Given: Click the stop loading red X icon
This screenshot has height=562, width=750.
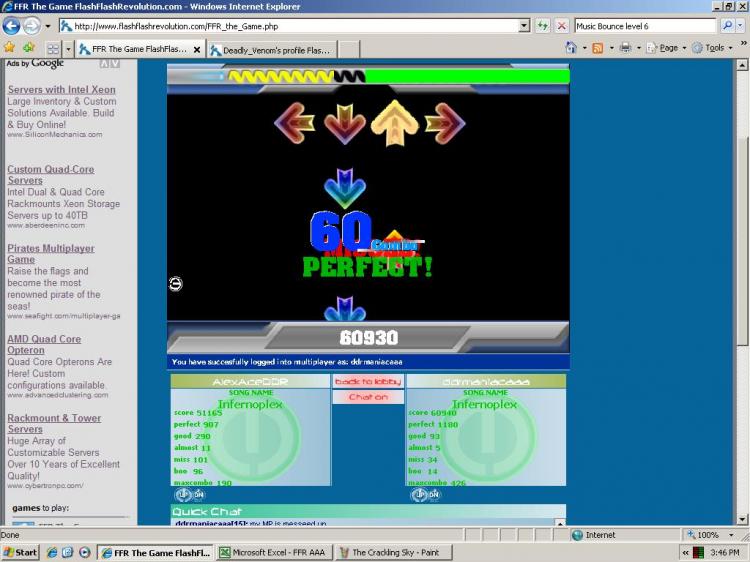Looking at the screenshot, I should click(562, 26).
